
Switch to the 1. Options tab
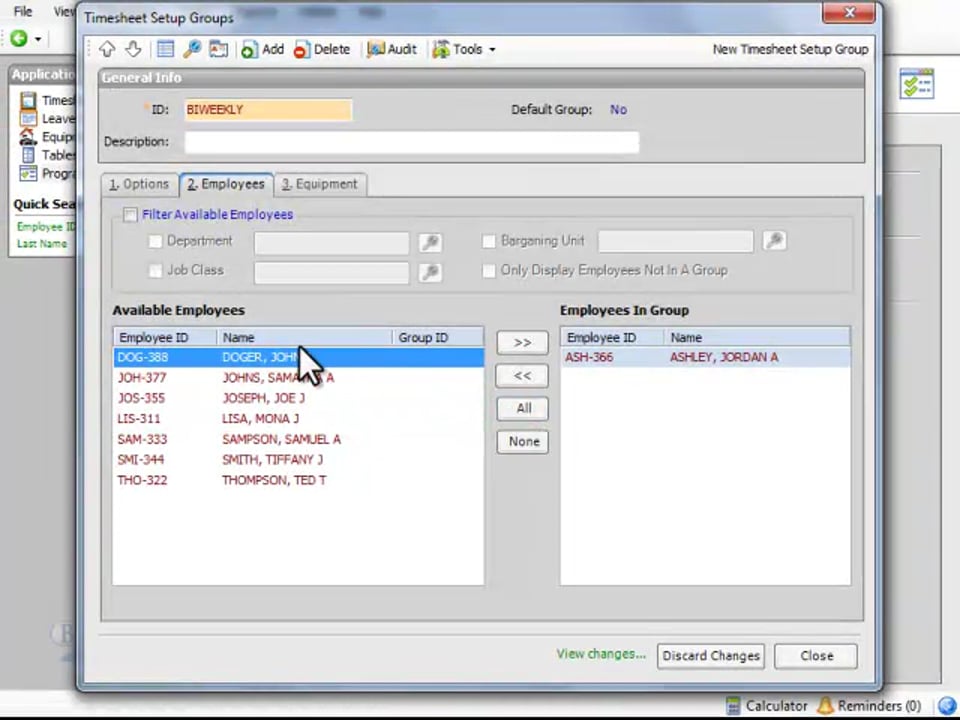pyautogui.click(x=140, y=184)
